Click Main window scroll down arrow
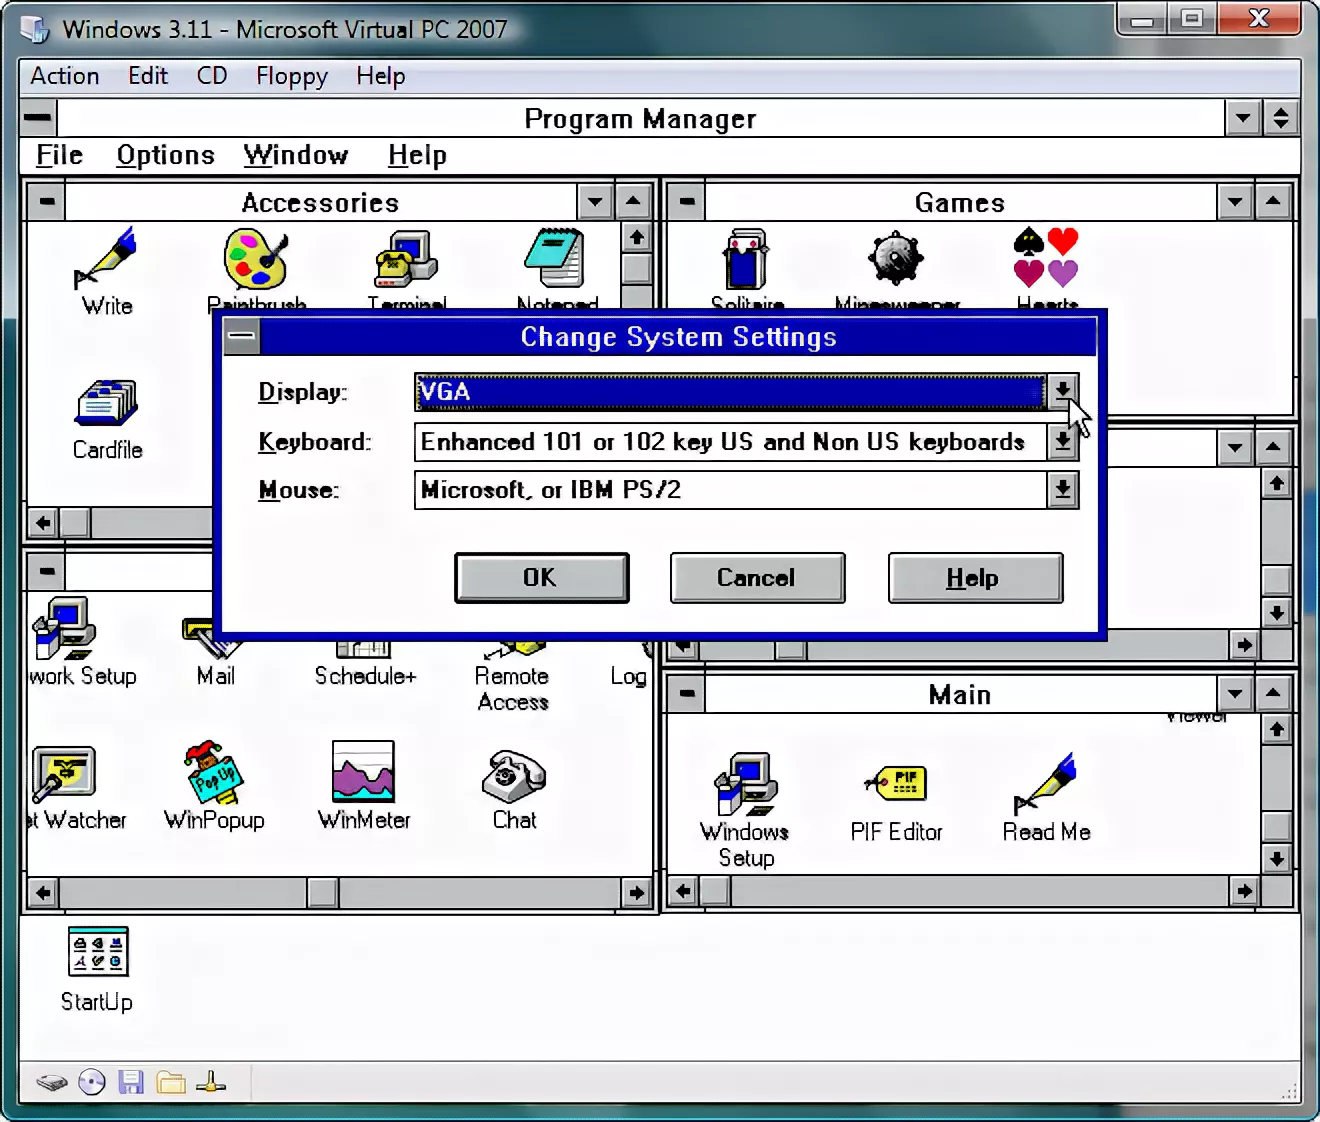 [1276, 858]
